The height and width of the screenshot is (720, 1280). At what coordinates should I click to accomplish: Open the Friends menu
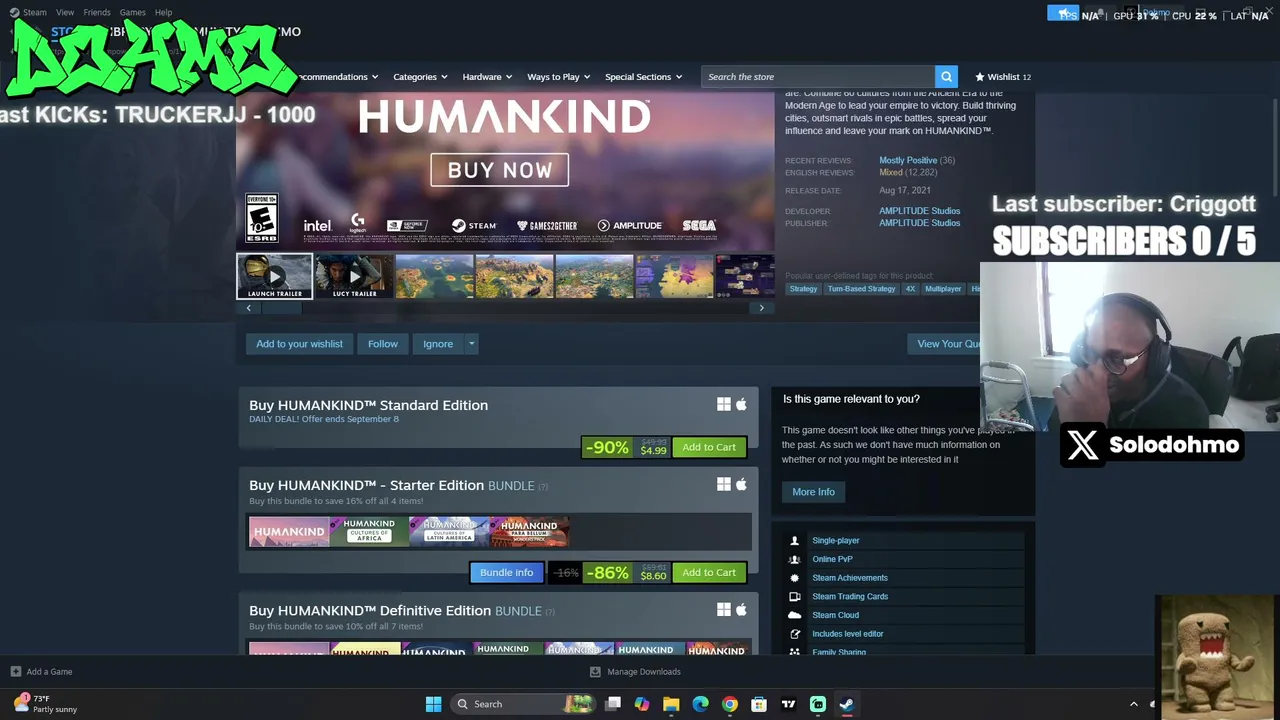pos(97,12)
